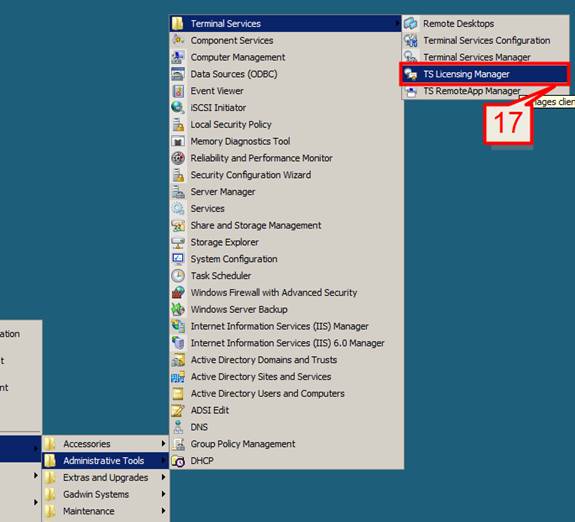The image size is (575, 522).
Task: Click the Storage Explorer icon
Action: tap(178, 242)
